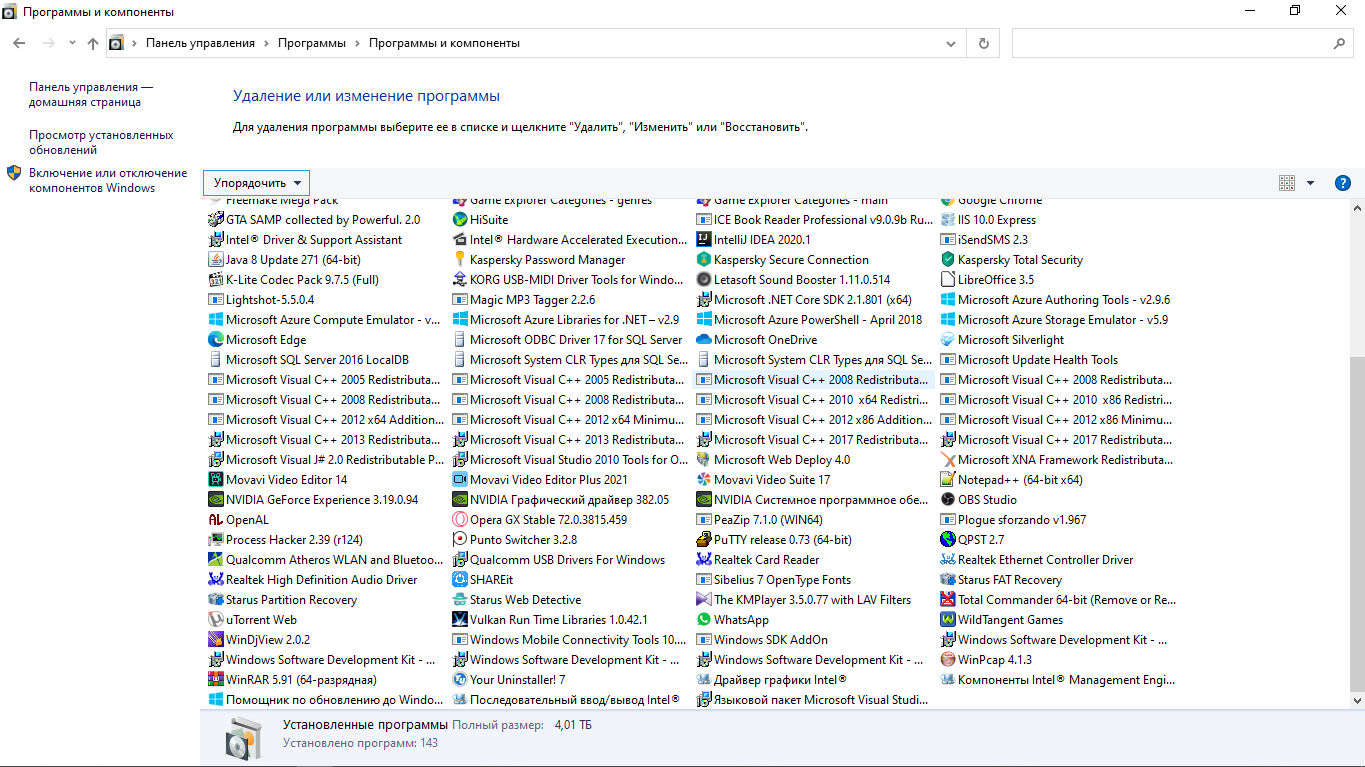
Task: Click the Kaspersky Total Security shield icon
Action: click(948, 260)
